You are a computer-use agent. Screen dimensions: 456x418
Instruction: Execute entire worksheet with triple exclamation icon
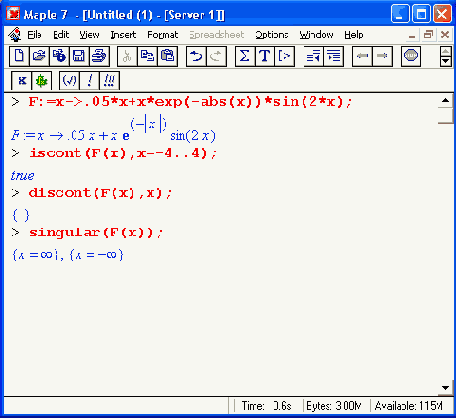point(109,81)
